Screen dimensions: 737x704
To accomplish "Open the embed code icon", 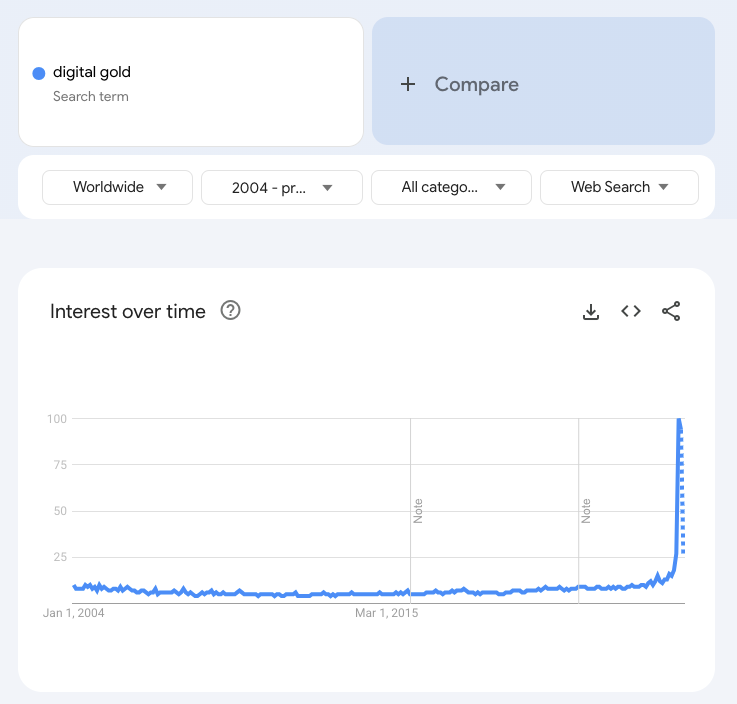I will pos(631,311).
